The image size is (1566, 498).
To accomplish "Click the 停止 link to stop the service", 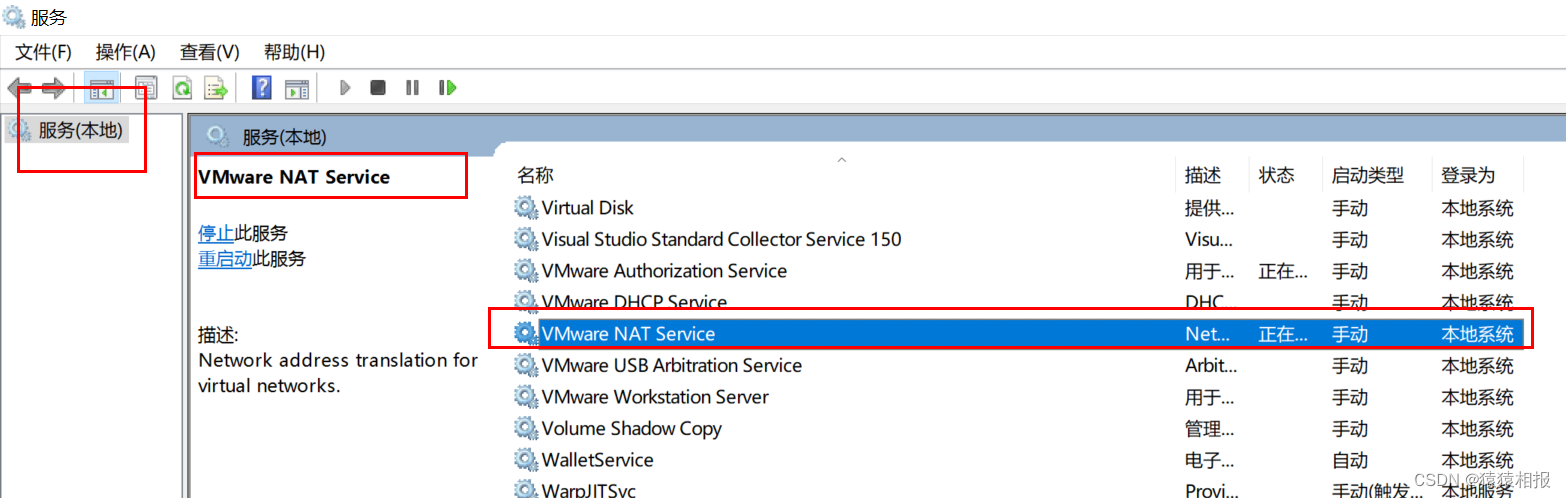I will pyautogui.click(x=216, y=233).
